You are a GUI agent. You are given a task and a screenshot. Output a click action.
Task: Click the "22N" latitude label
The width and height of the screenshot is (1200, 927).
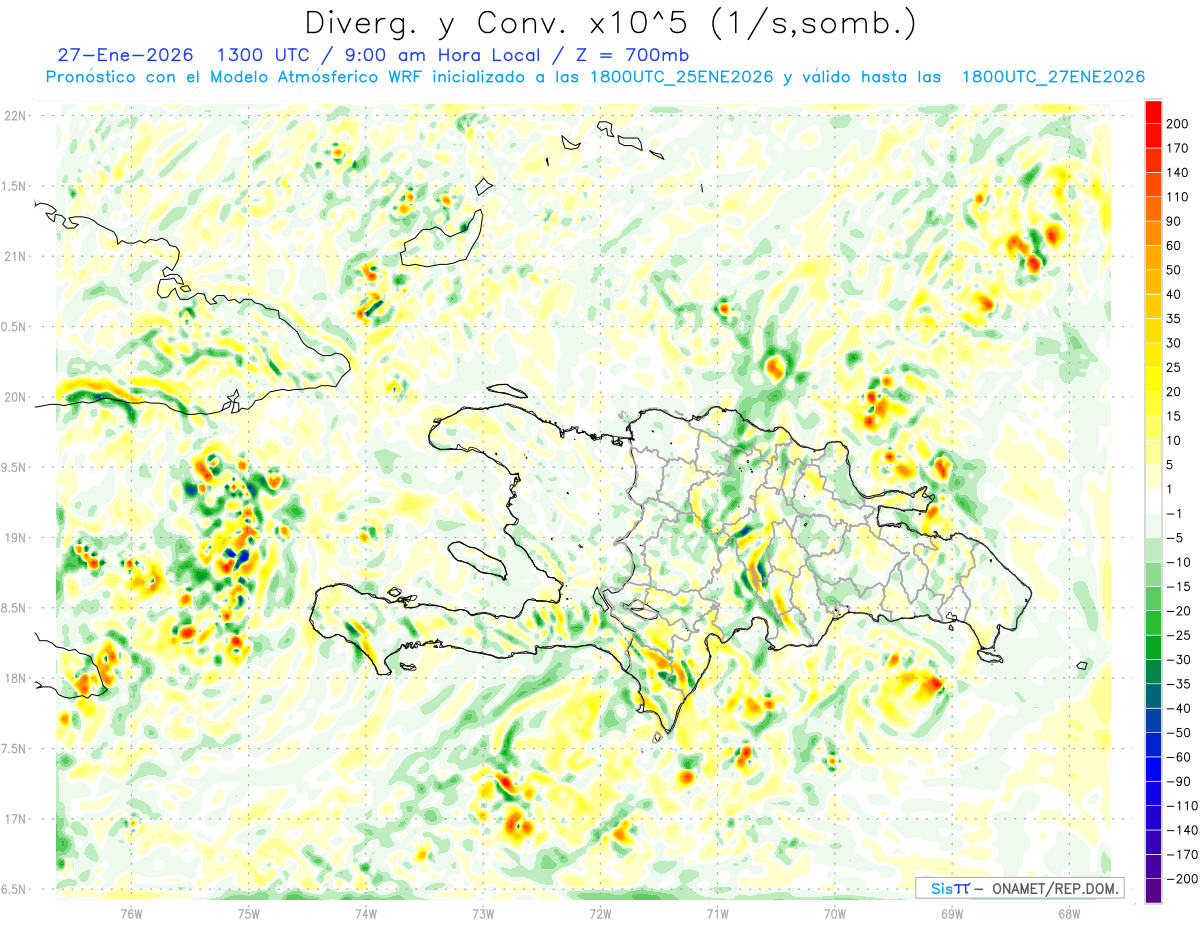(17, 116)
